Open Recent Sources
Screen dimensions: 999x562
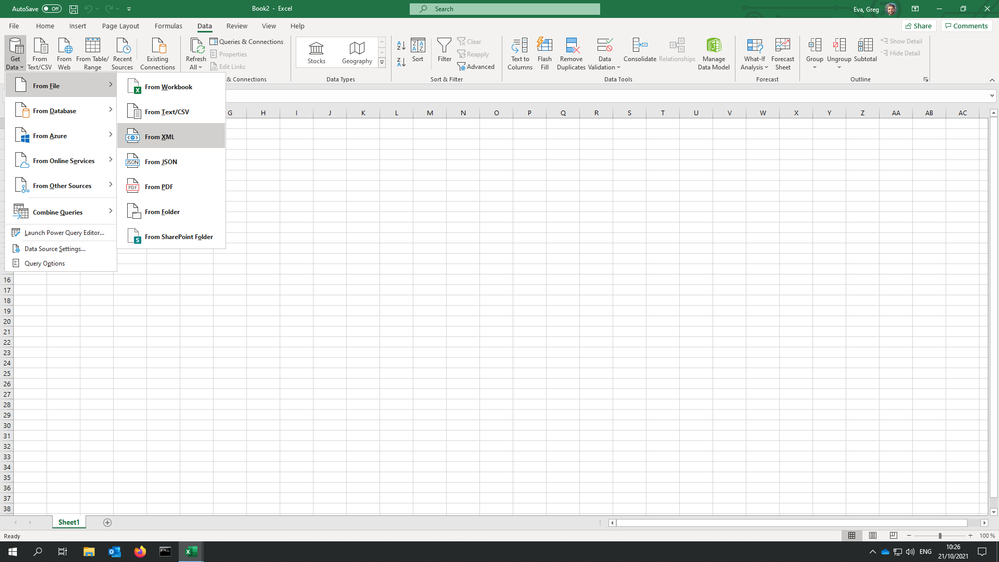click(x=122, y=54)
